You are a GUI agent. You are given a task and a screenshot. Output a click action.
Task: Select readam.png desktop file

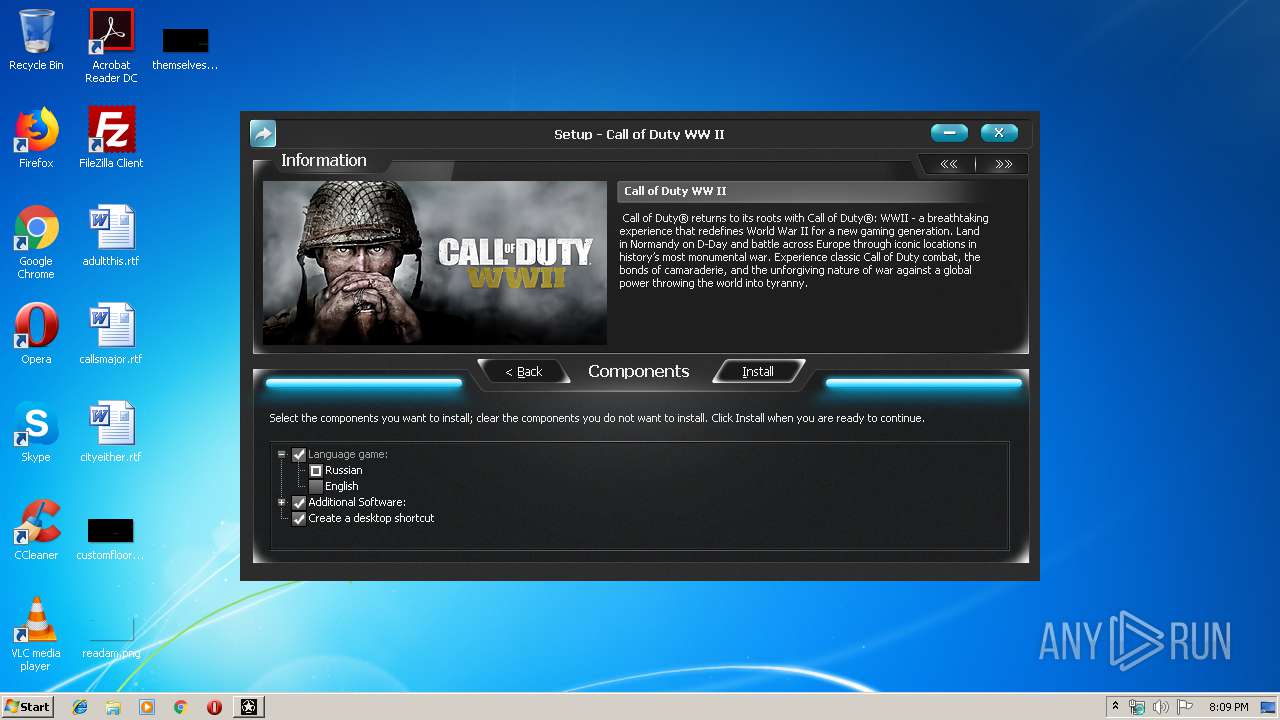111,636
